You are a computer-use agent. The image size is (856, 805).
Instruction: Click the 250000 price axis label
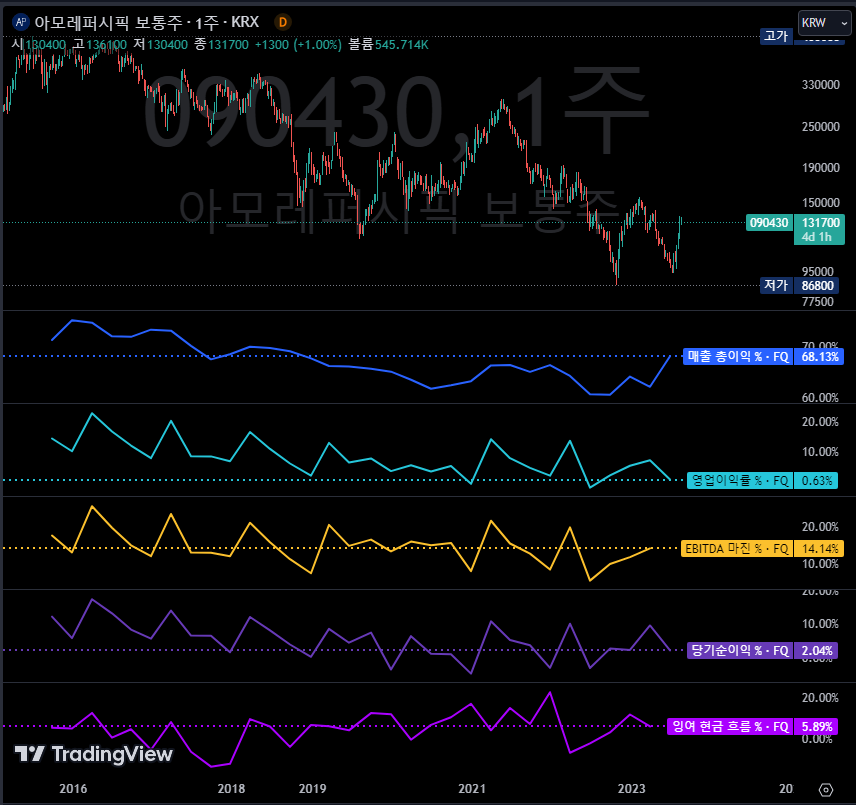tap(821, 127)
